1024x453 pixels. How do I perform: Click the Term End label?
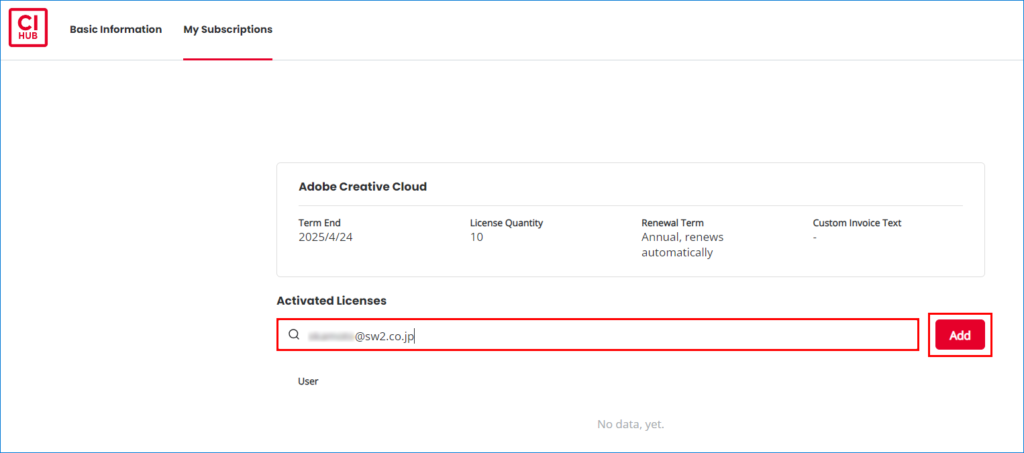click(319, 223)
